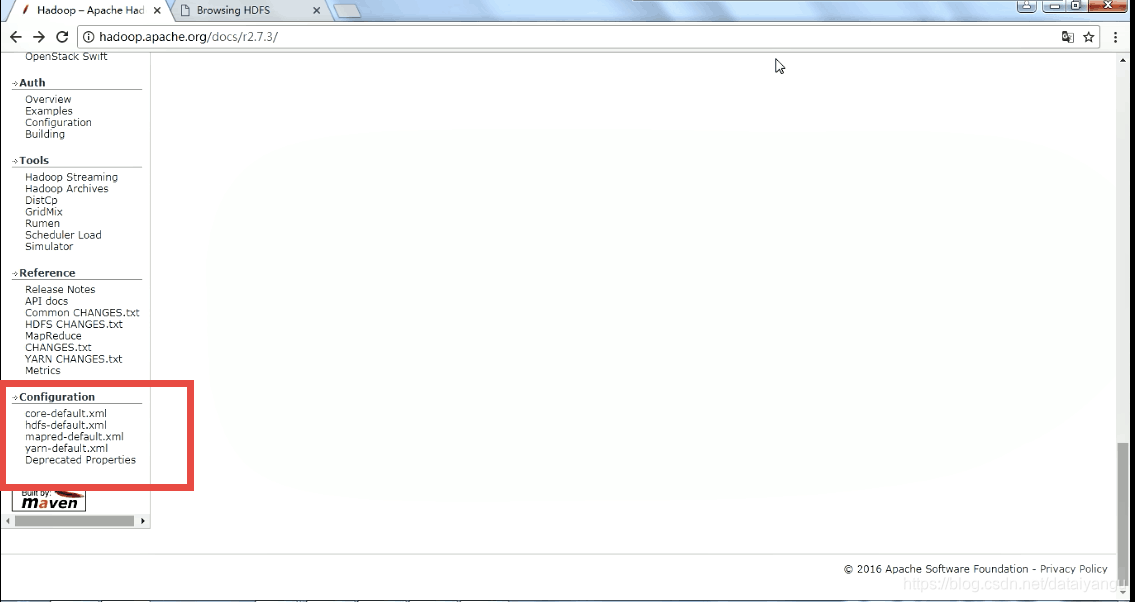Open the hdfs-default.xml link
This screenshot has width=1135, height=602.
pos(66,425)
